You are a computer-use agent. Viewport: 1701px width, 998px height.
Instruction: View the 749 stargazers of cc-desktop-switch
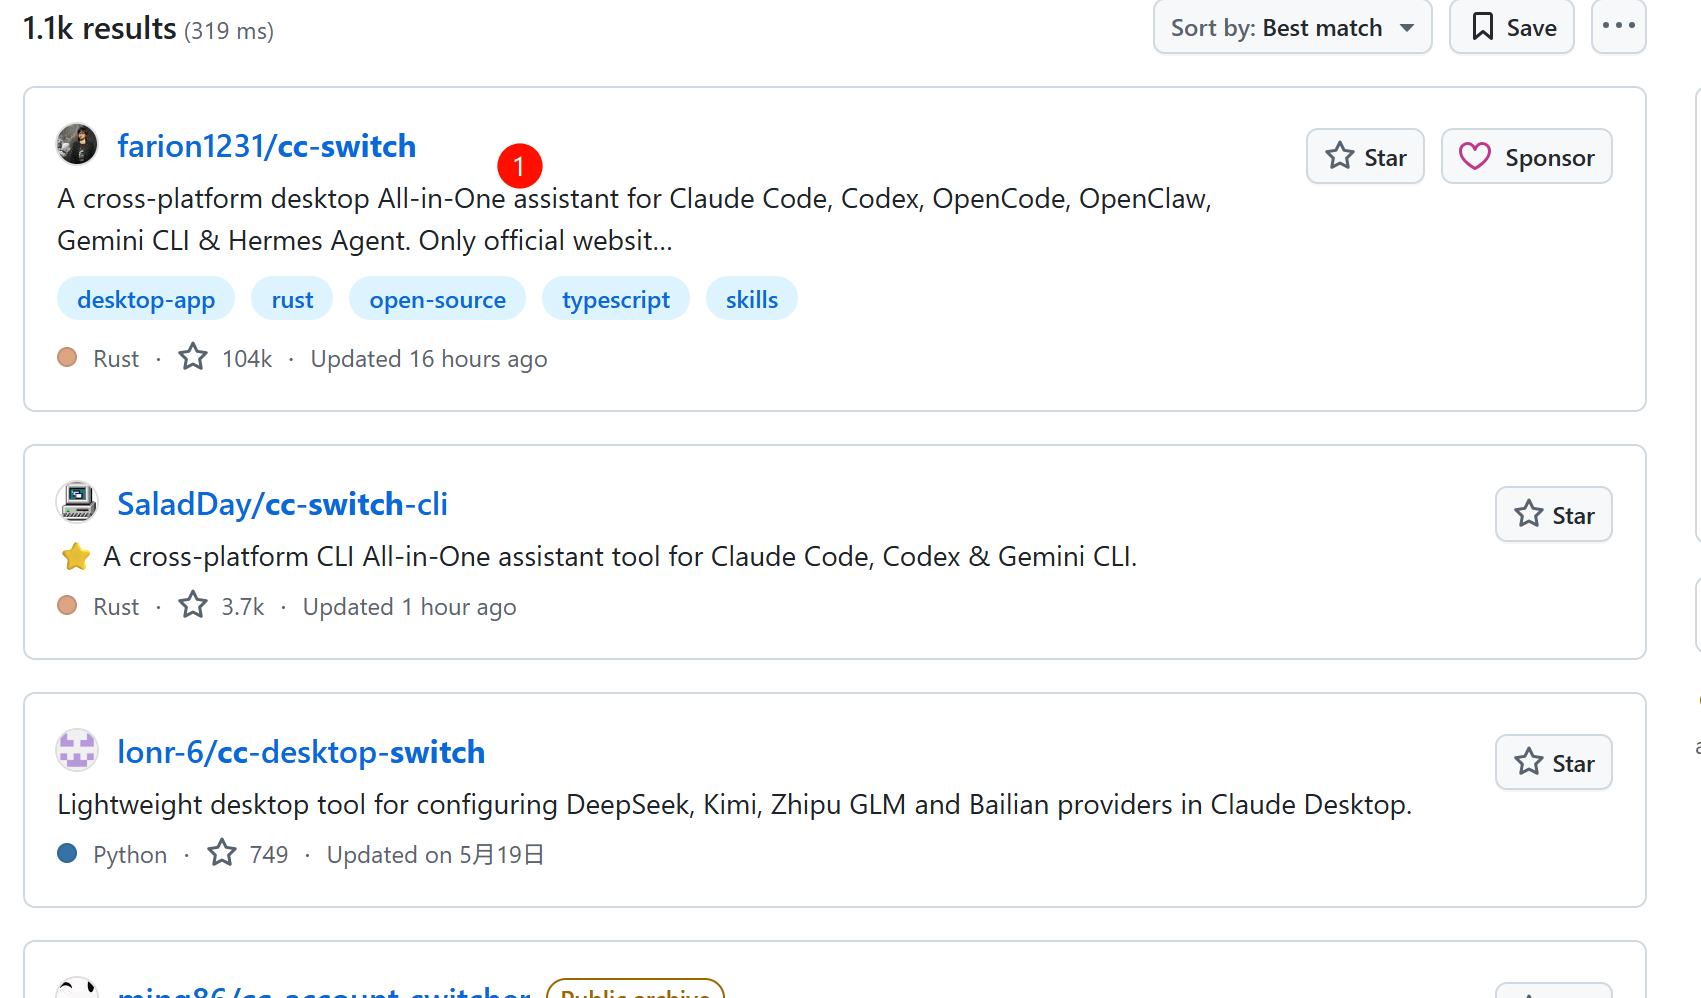(x=248, y=854)
